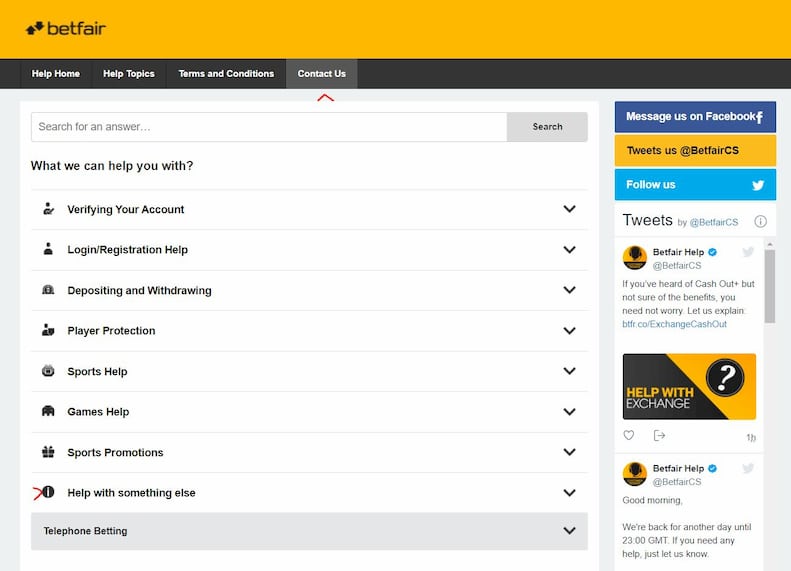Image resolution: width=791 pixels, height=571 pixels.
Task: Click Sports Help label
Action: coord(97,372)
